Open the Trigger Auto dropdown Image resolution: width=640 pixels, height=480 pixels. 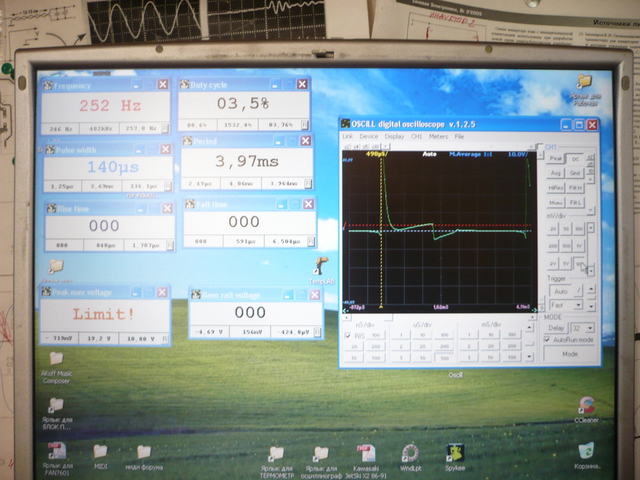click(562, 291)
